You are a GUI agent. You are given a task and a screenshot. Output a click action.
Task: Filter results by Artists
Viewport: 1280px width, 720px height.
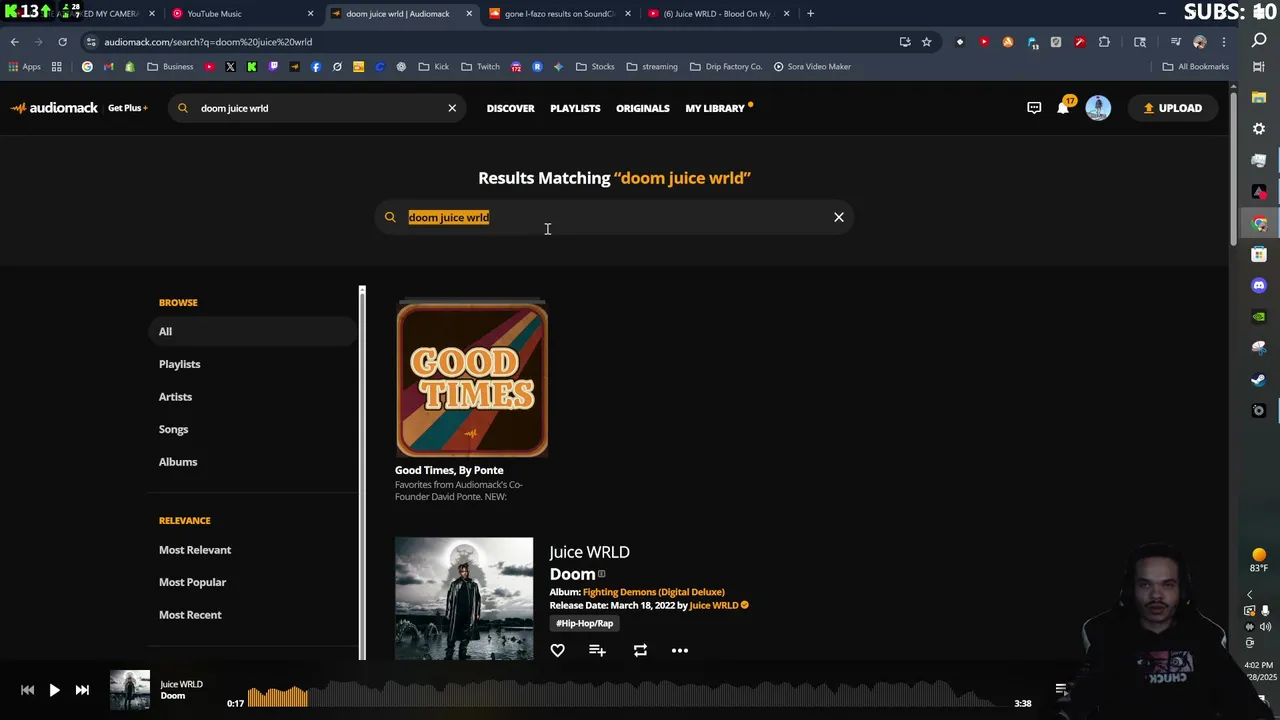(175, 397)
